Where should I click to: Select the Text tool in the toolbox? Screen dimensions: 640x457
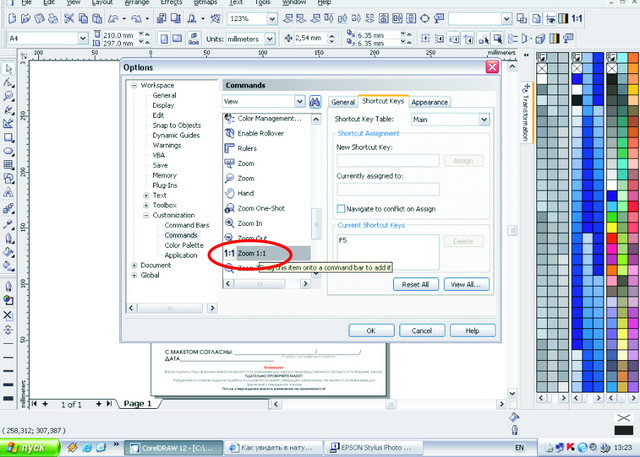coord(8,193)
